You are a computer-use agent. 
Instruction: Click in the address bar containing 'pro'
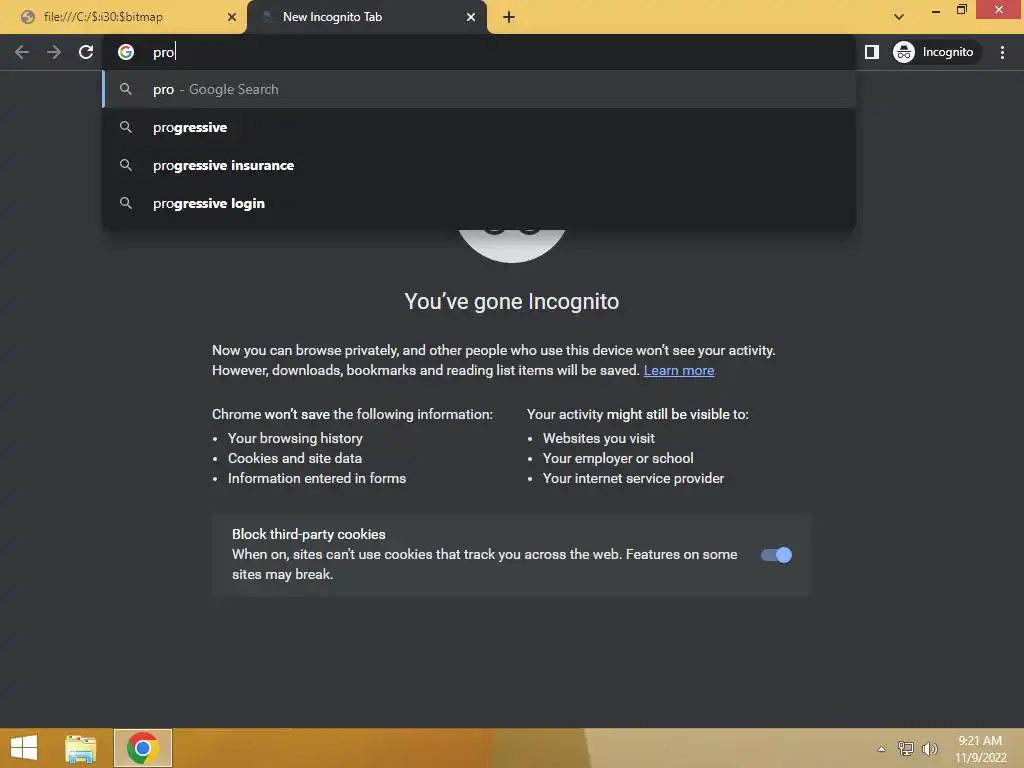point(480,52)
